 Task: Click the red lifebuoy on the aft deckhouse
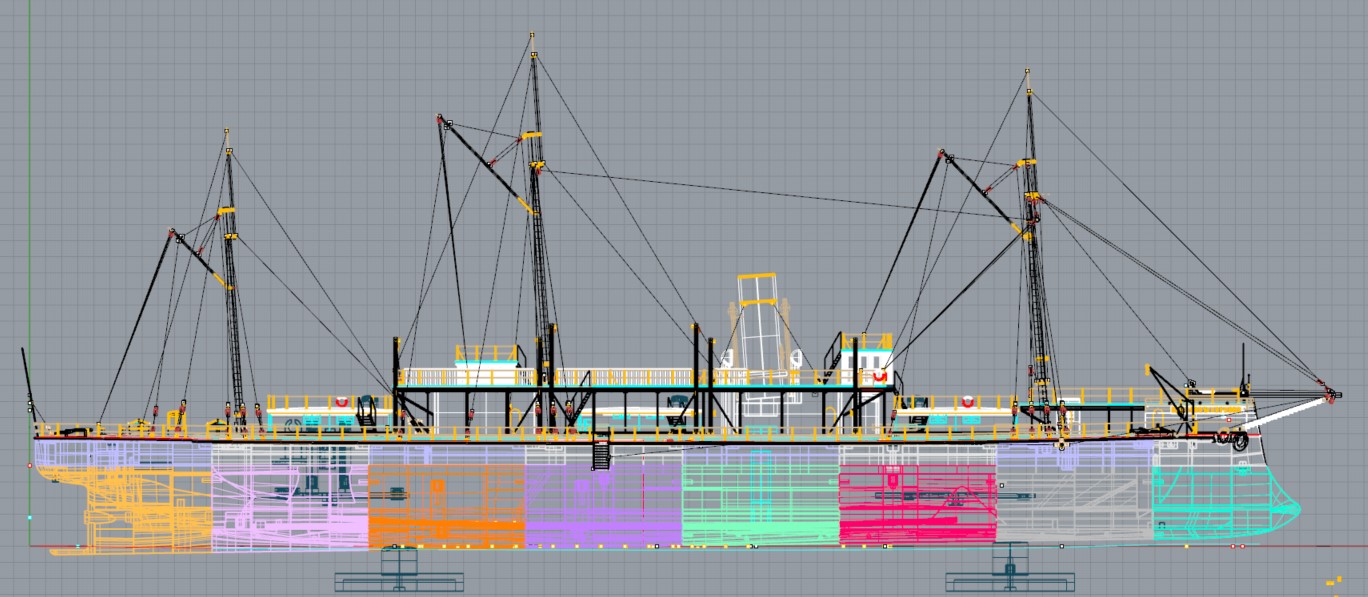(x=341, y=401)
